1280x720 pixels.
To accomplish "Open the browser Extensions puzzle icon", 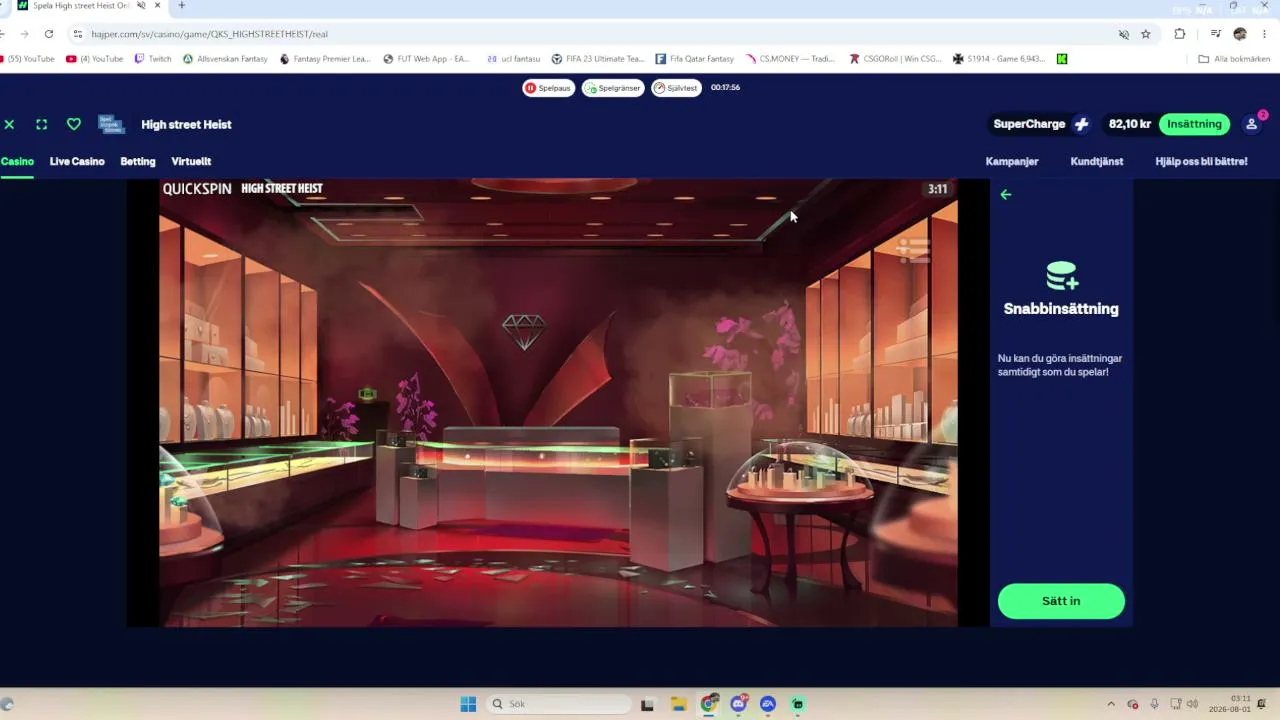I will tap(1180, 34).
